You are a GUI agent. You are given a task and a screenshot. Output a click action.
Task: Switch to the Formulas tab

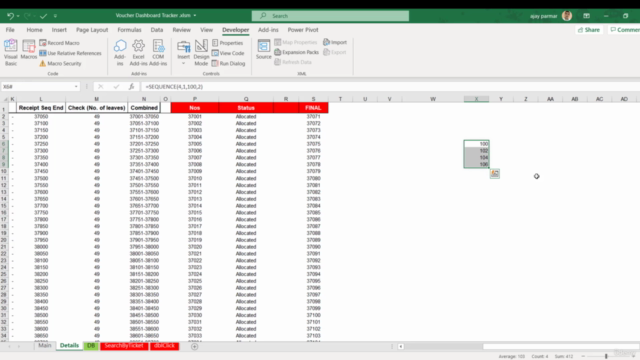click(x=129, y=30)
